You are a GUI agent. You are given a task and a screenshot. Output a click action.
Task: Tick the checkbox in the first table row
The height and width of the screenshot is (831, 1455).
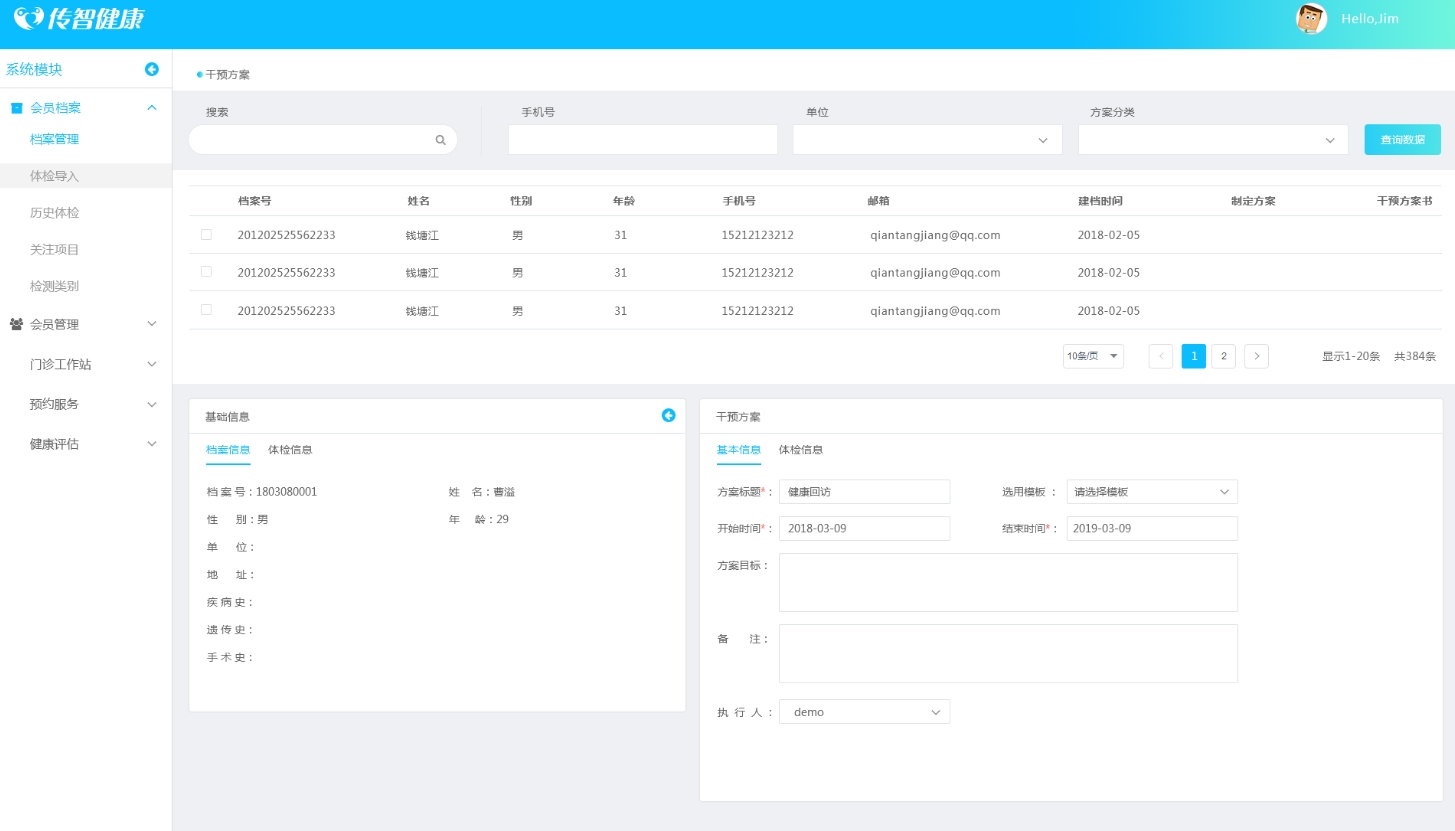tap(206, 234)
